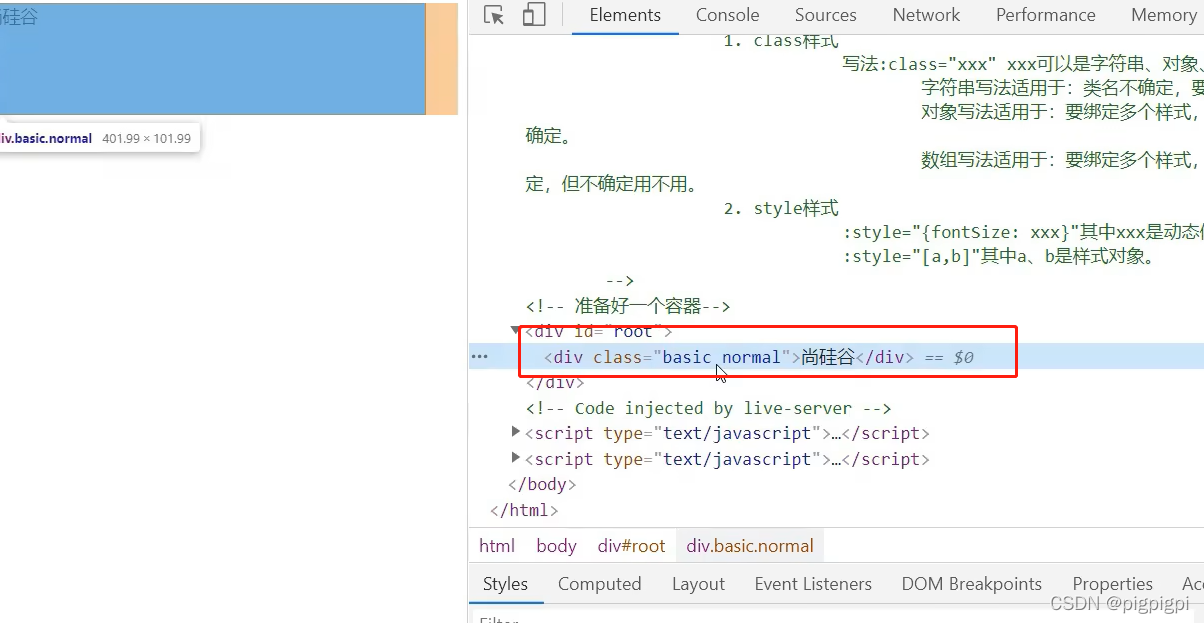Screen dimensions: 1204x623
Task: Select the closing html tag line
Action: [524, 510]
